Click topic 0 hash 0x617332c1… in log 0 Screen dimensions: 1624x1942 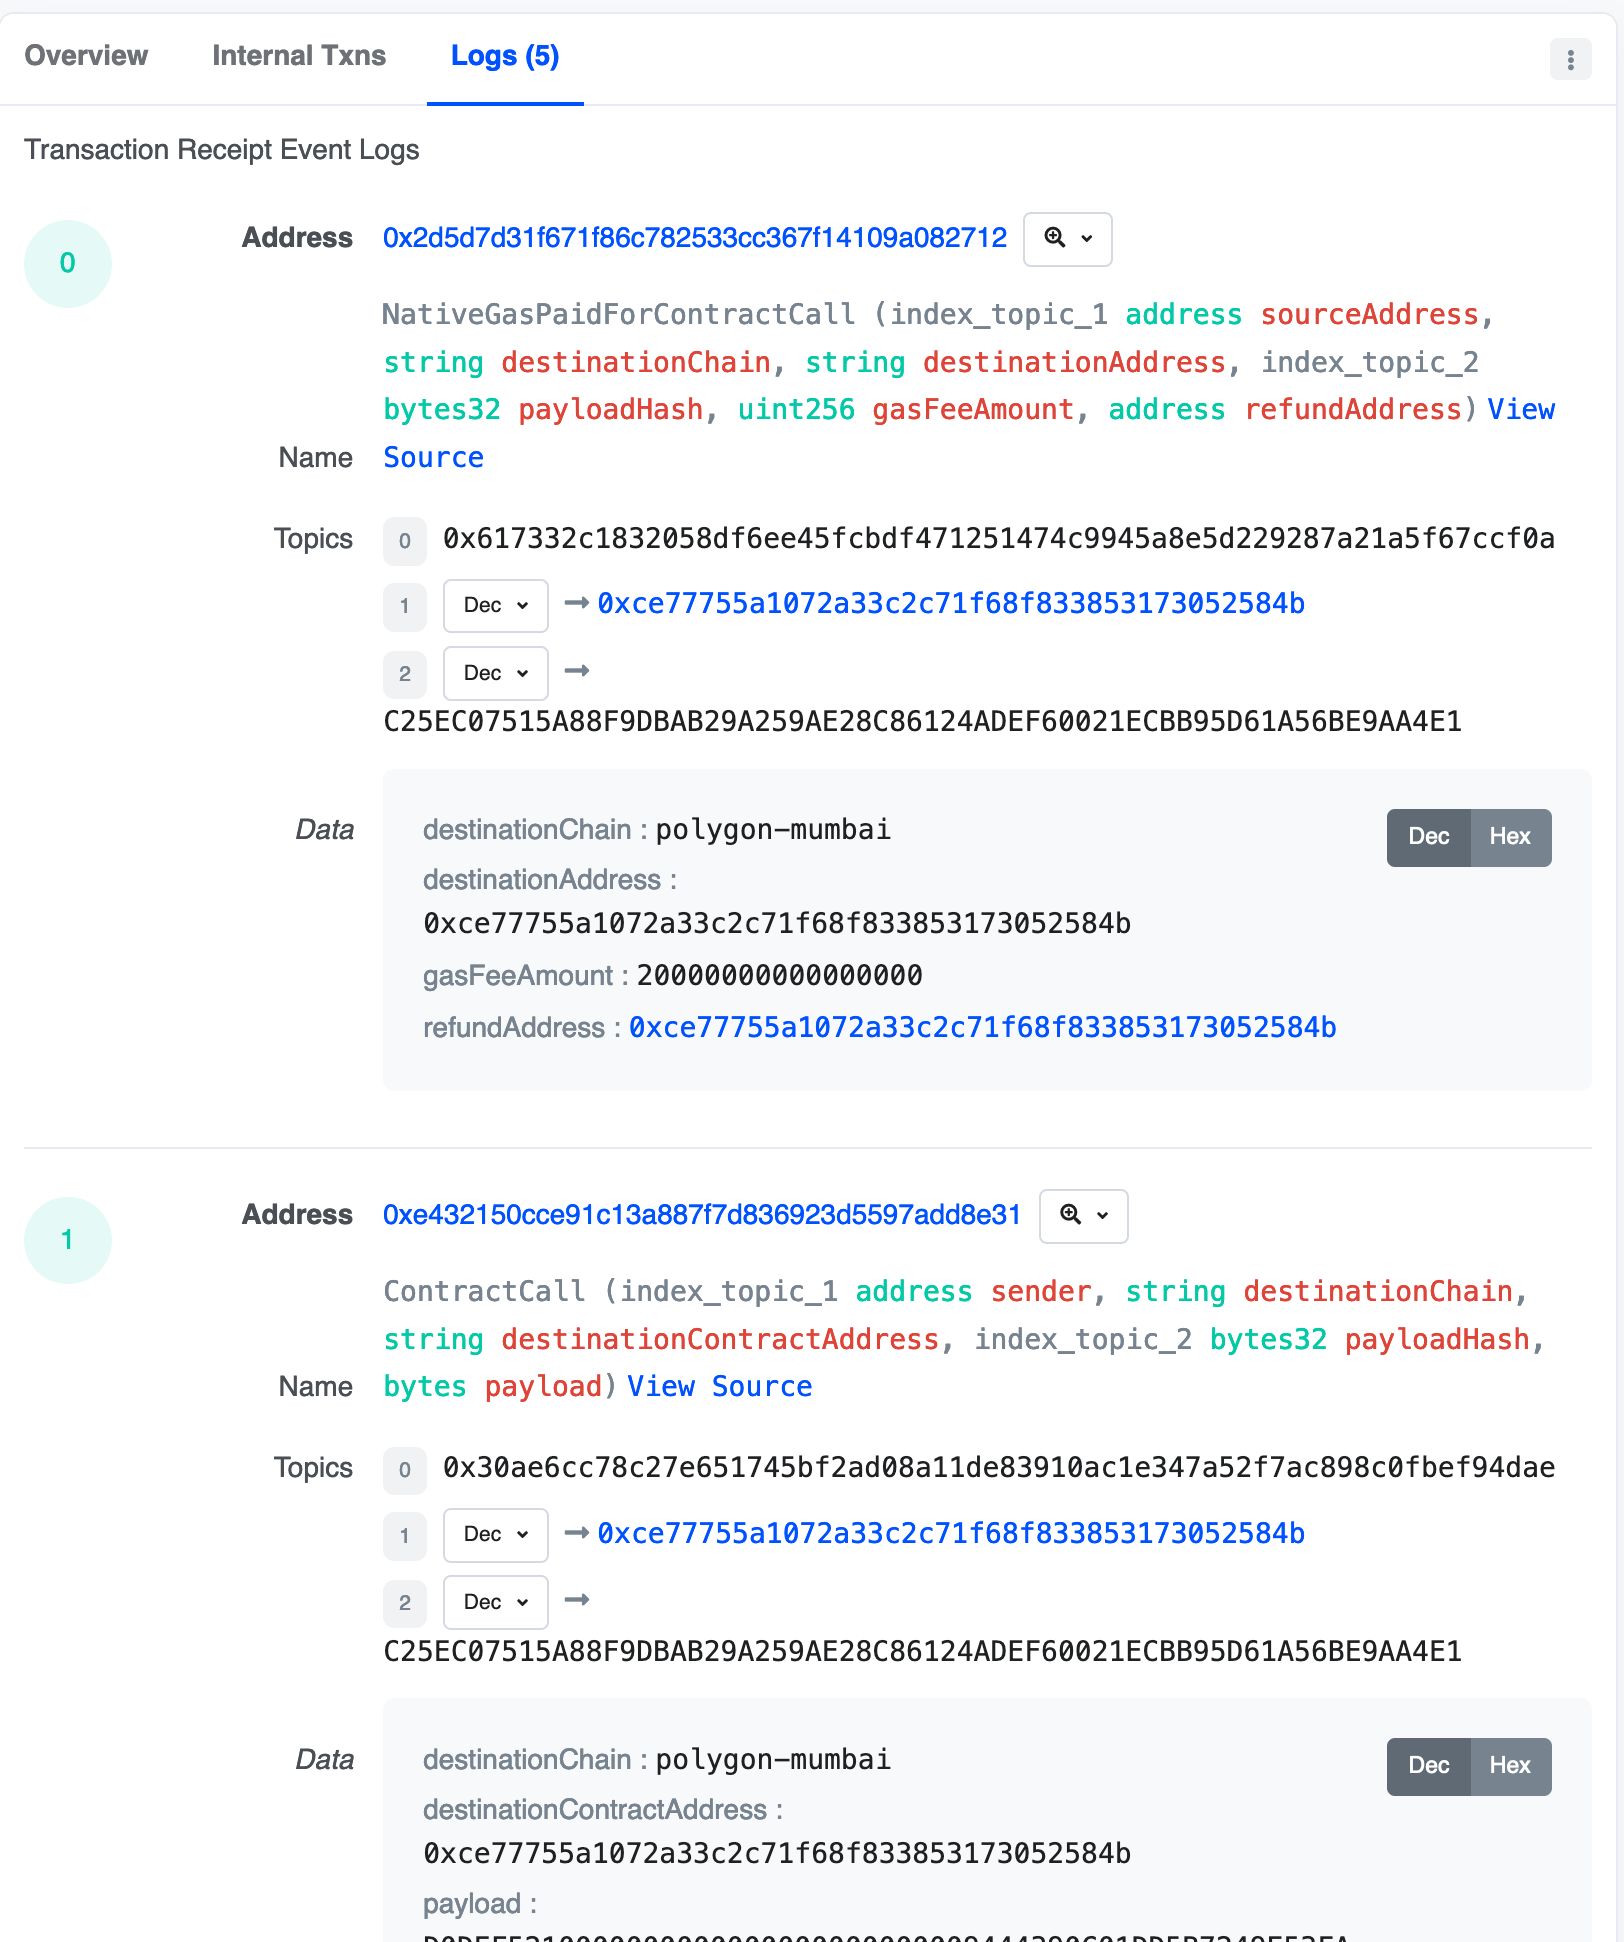[998, 539]
